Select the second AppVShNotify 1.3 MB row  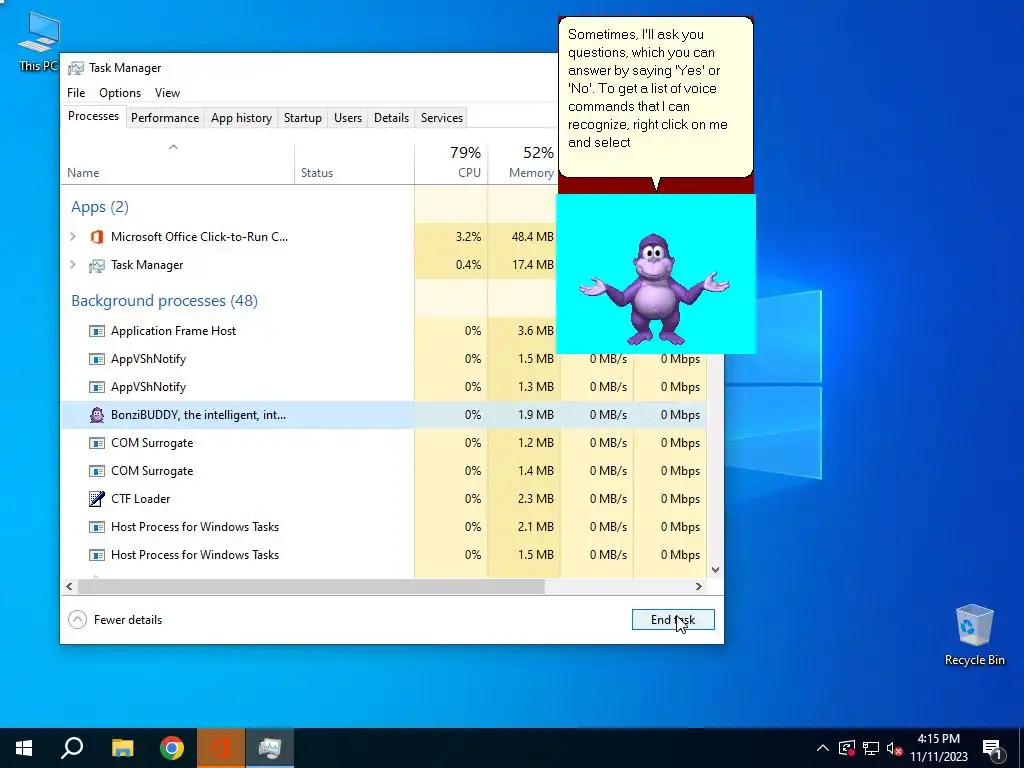coord(383,387)
